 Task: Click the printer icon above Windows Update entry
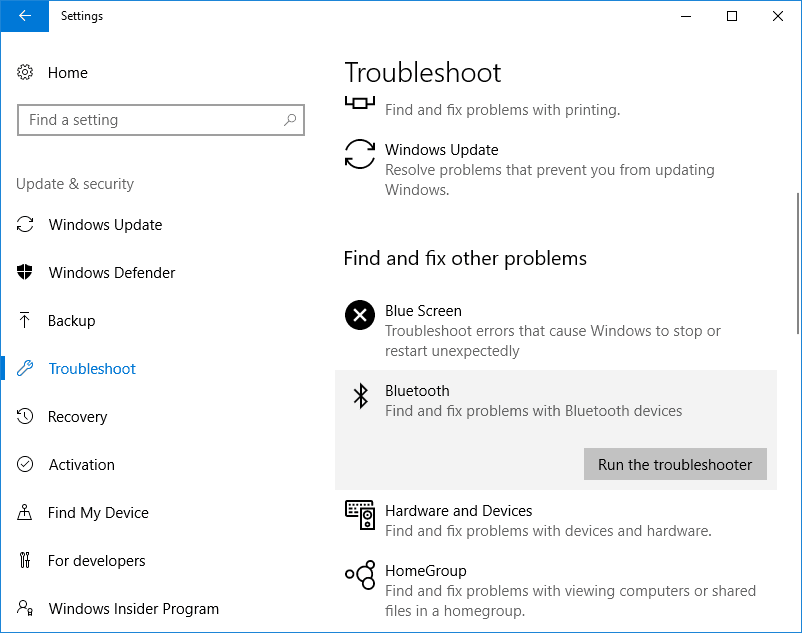[359, 101]
